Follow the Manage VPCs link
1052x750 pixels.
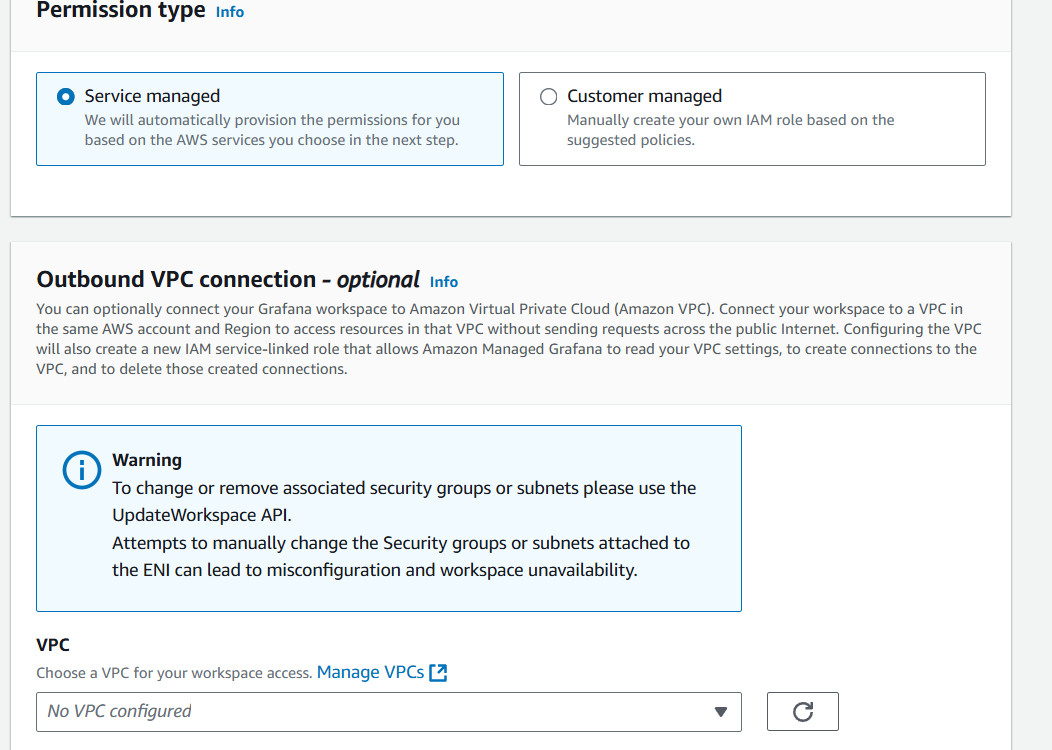click(370, 672)
